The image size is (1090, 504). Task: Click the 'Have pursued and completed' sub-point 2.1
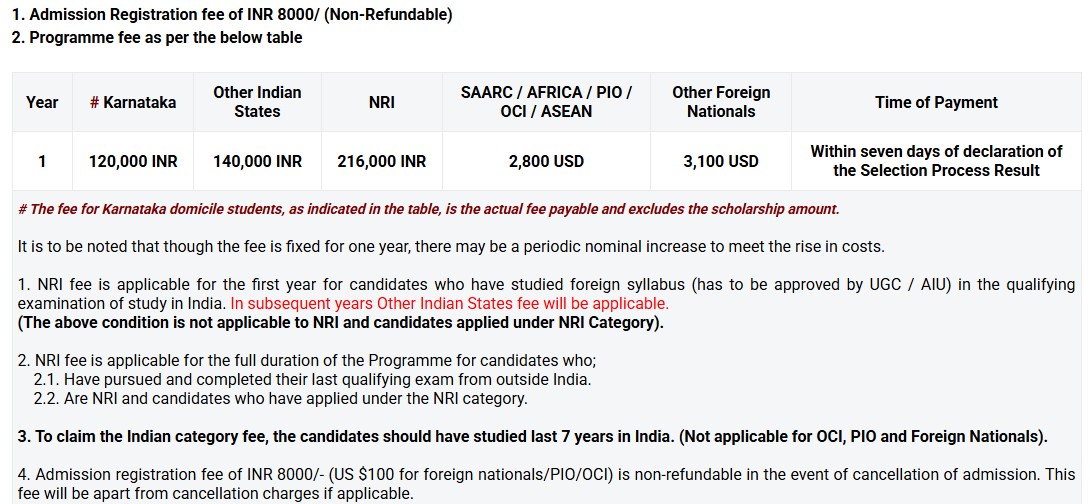tap(312, 379)
